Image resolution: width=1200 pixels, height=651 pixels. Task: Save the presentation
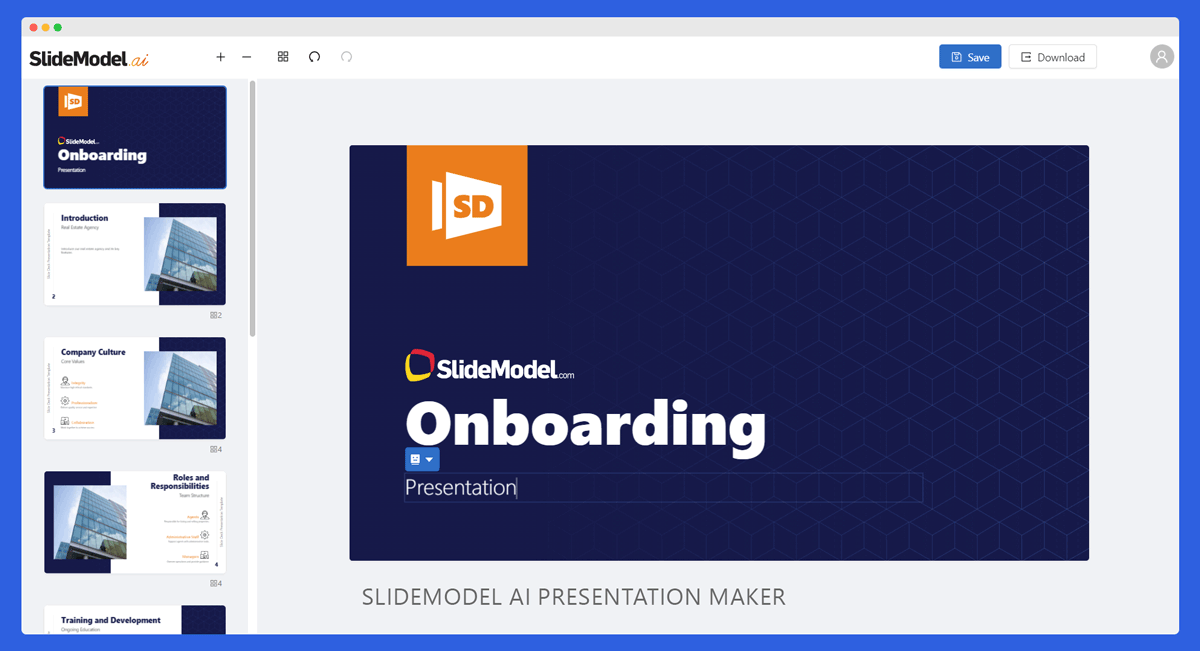click(969, 57)
